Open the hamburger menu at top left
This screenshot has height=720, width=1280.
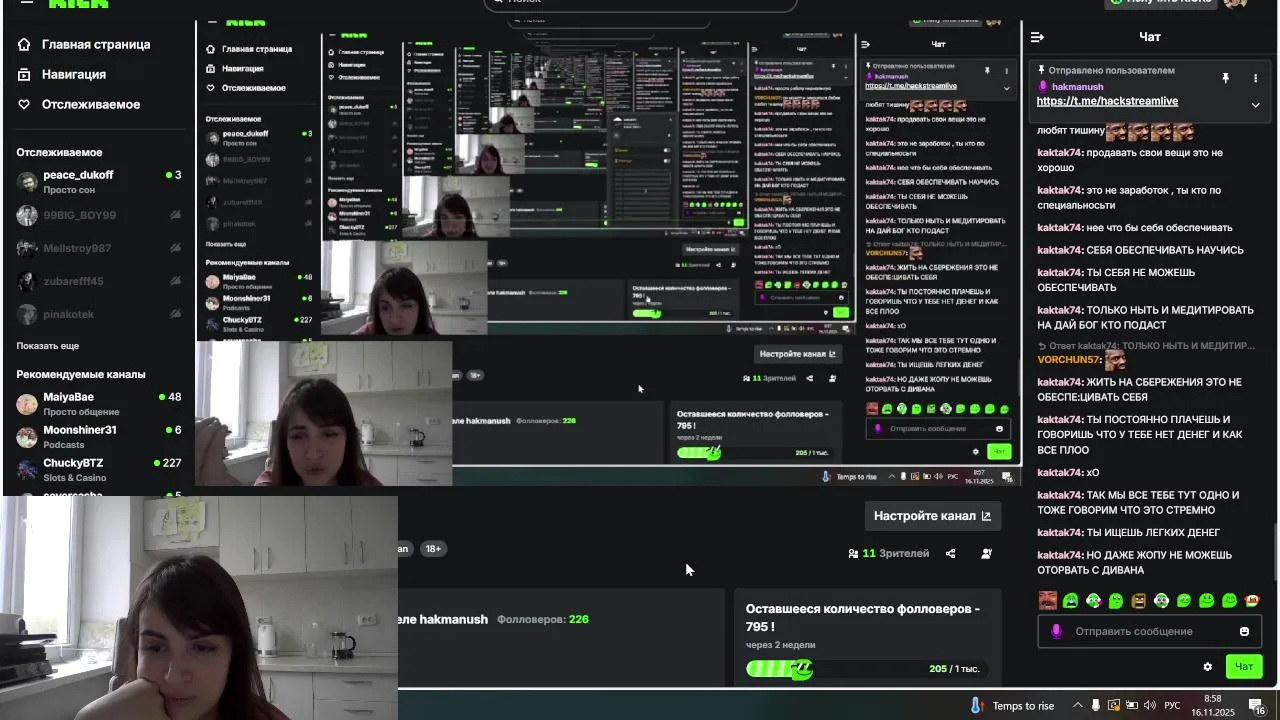point(26,3)
